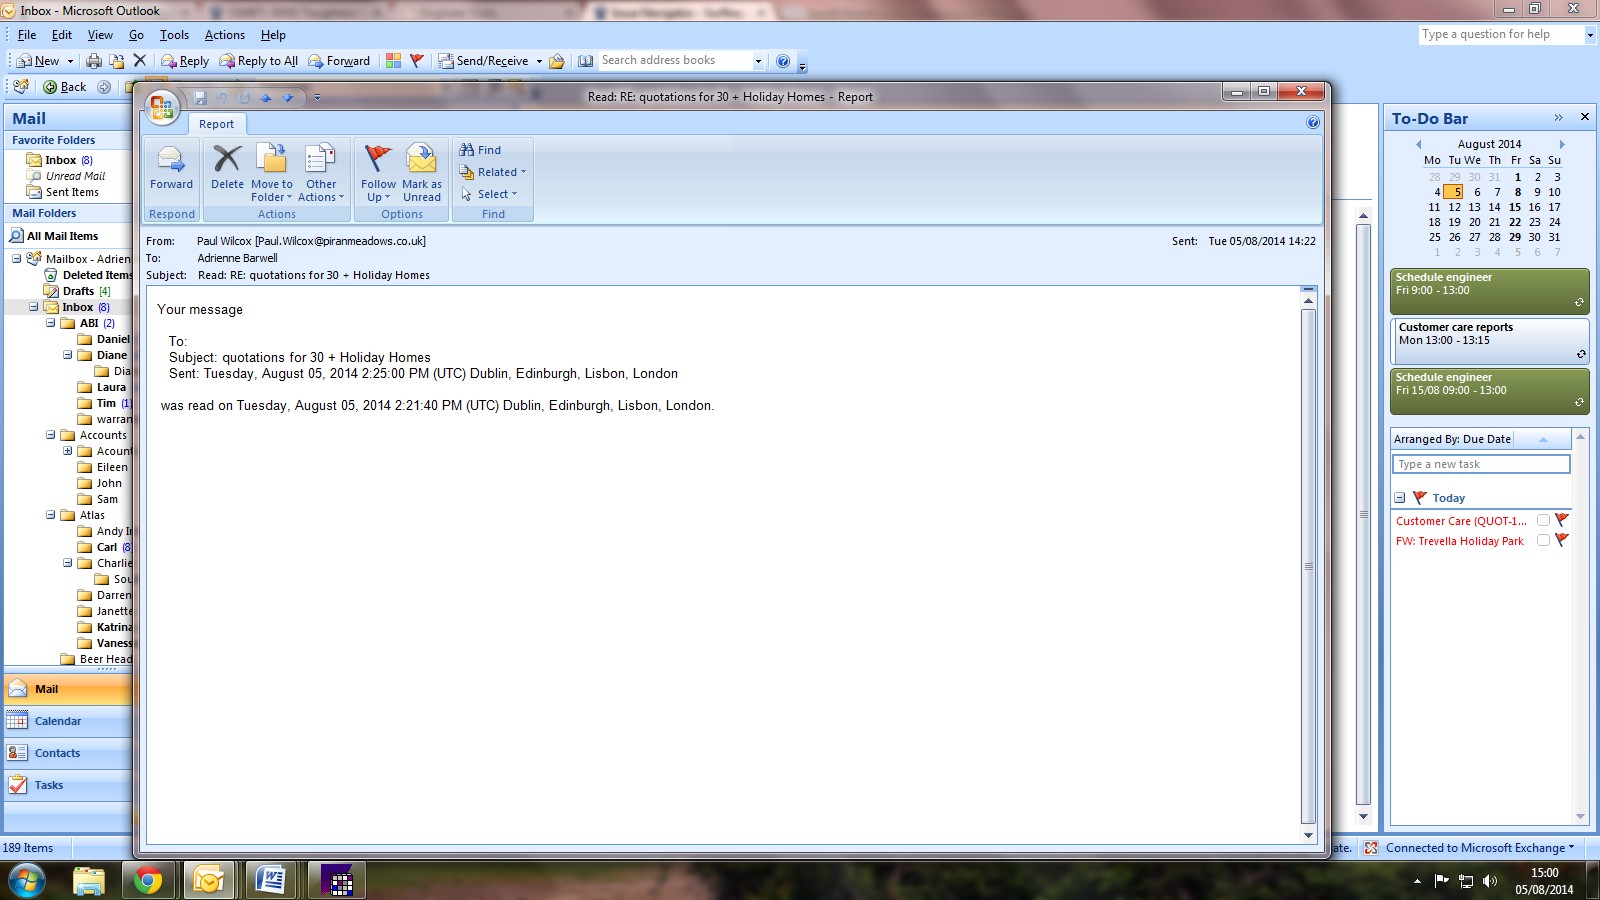Open the Select dropdown in the ribbon

tap(489, 194)
